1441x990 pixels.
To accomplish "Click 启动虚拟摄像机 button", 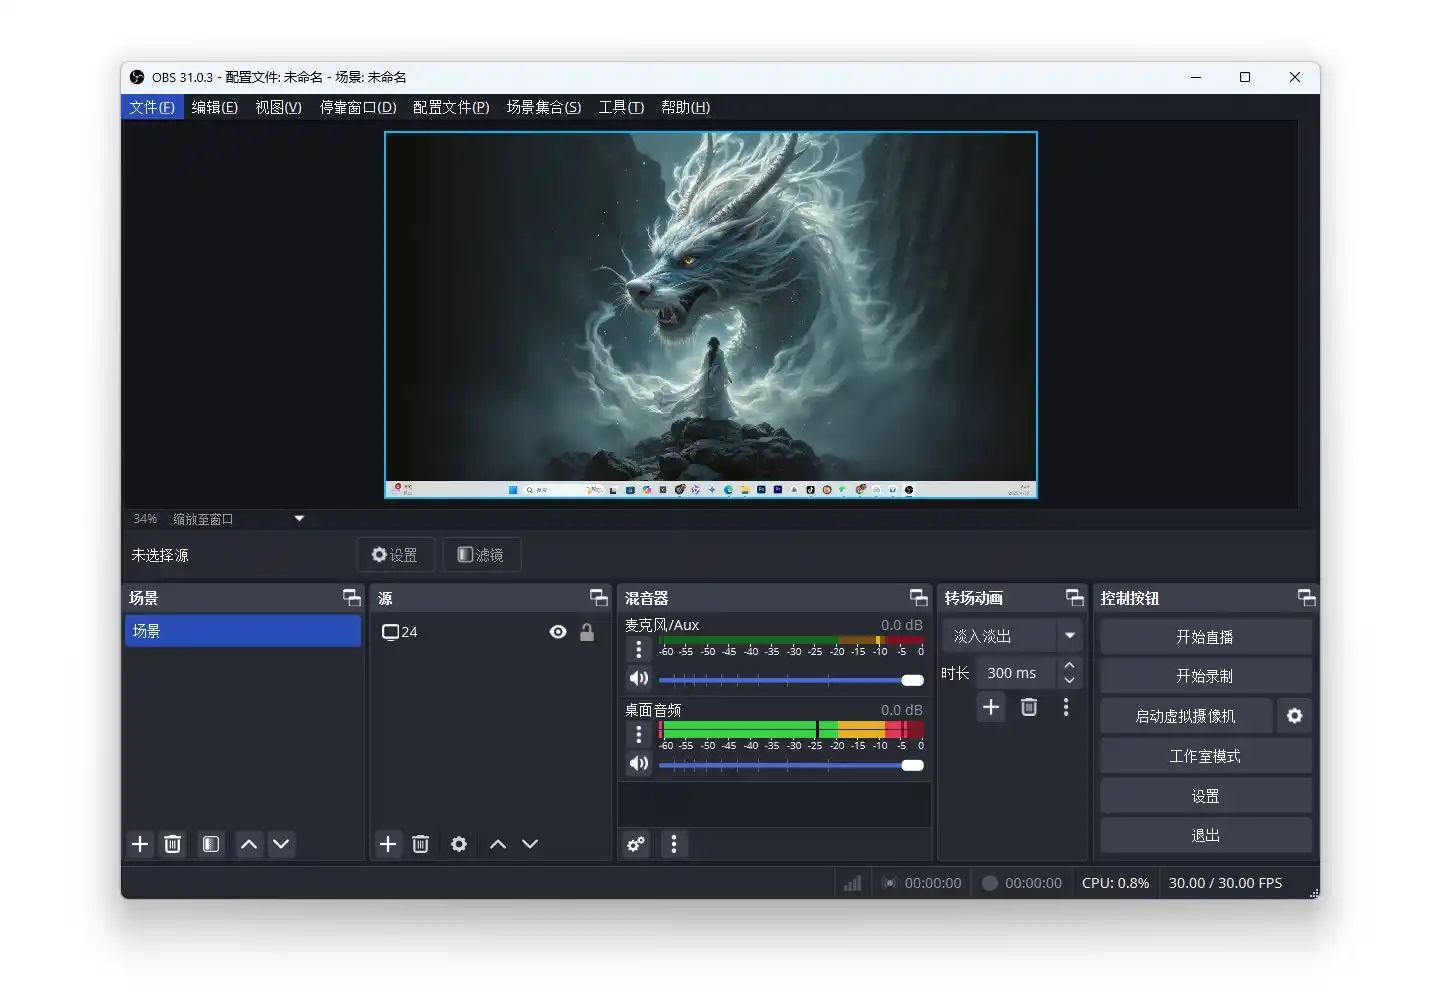I will point(1186,716).
